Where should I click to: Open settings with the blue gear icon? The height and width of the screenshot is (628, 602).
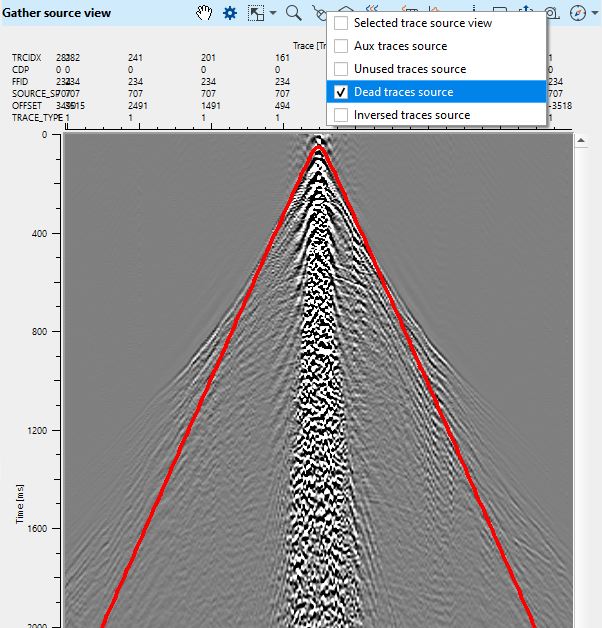click(230, 13)
